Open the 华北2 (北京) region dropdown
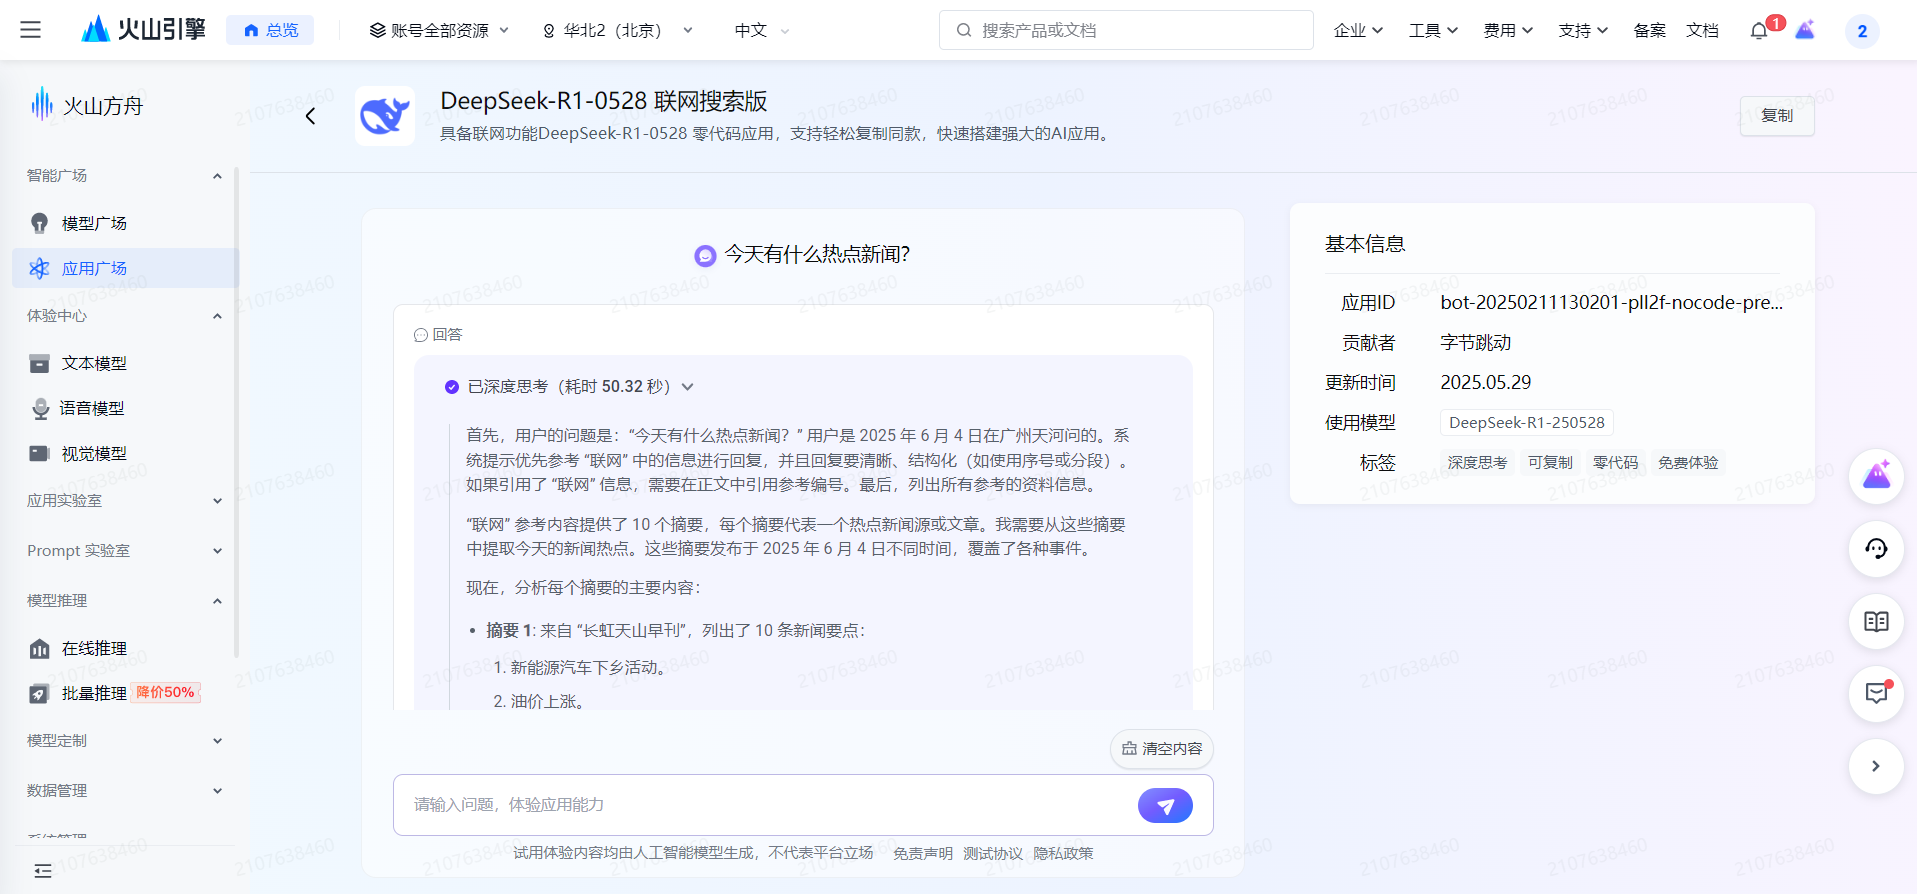The image size is (1917, 894). [x=618, y=30]
